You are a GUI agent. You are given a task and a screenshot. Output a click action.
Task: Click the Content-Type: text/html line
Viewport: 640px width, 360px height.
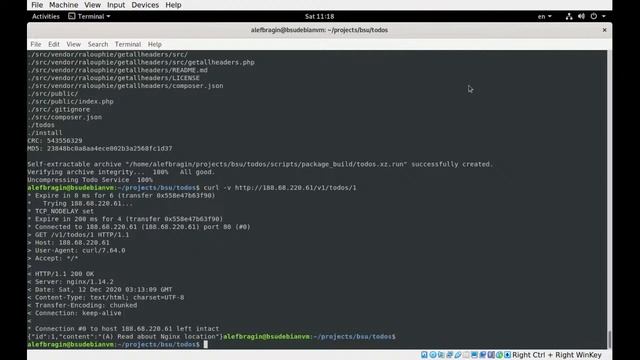(106, 298)
